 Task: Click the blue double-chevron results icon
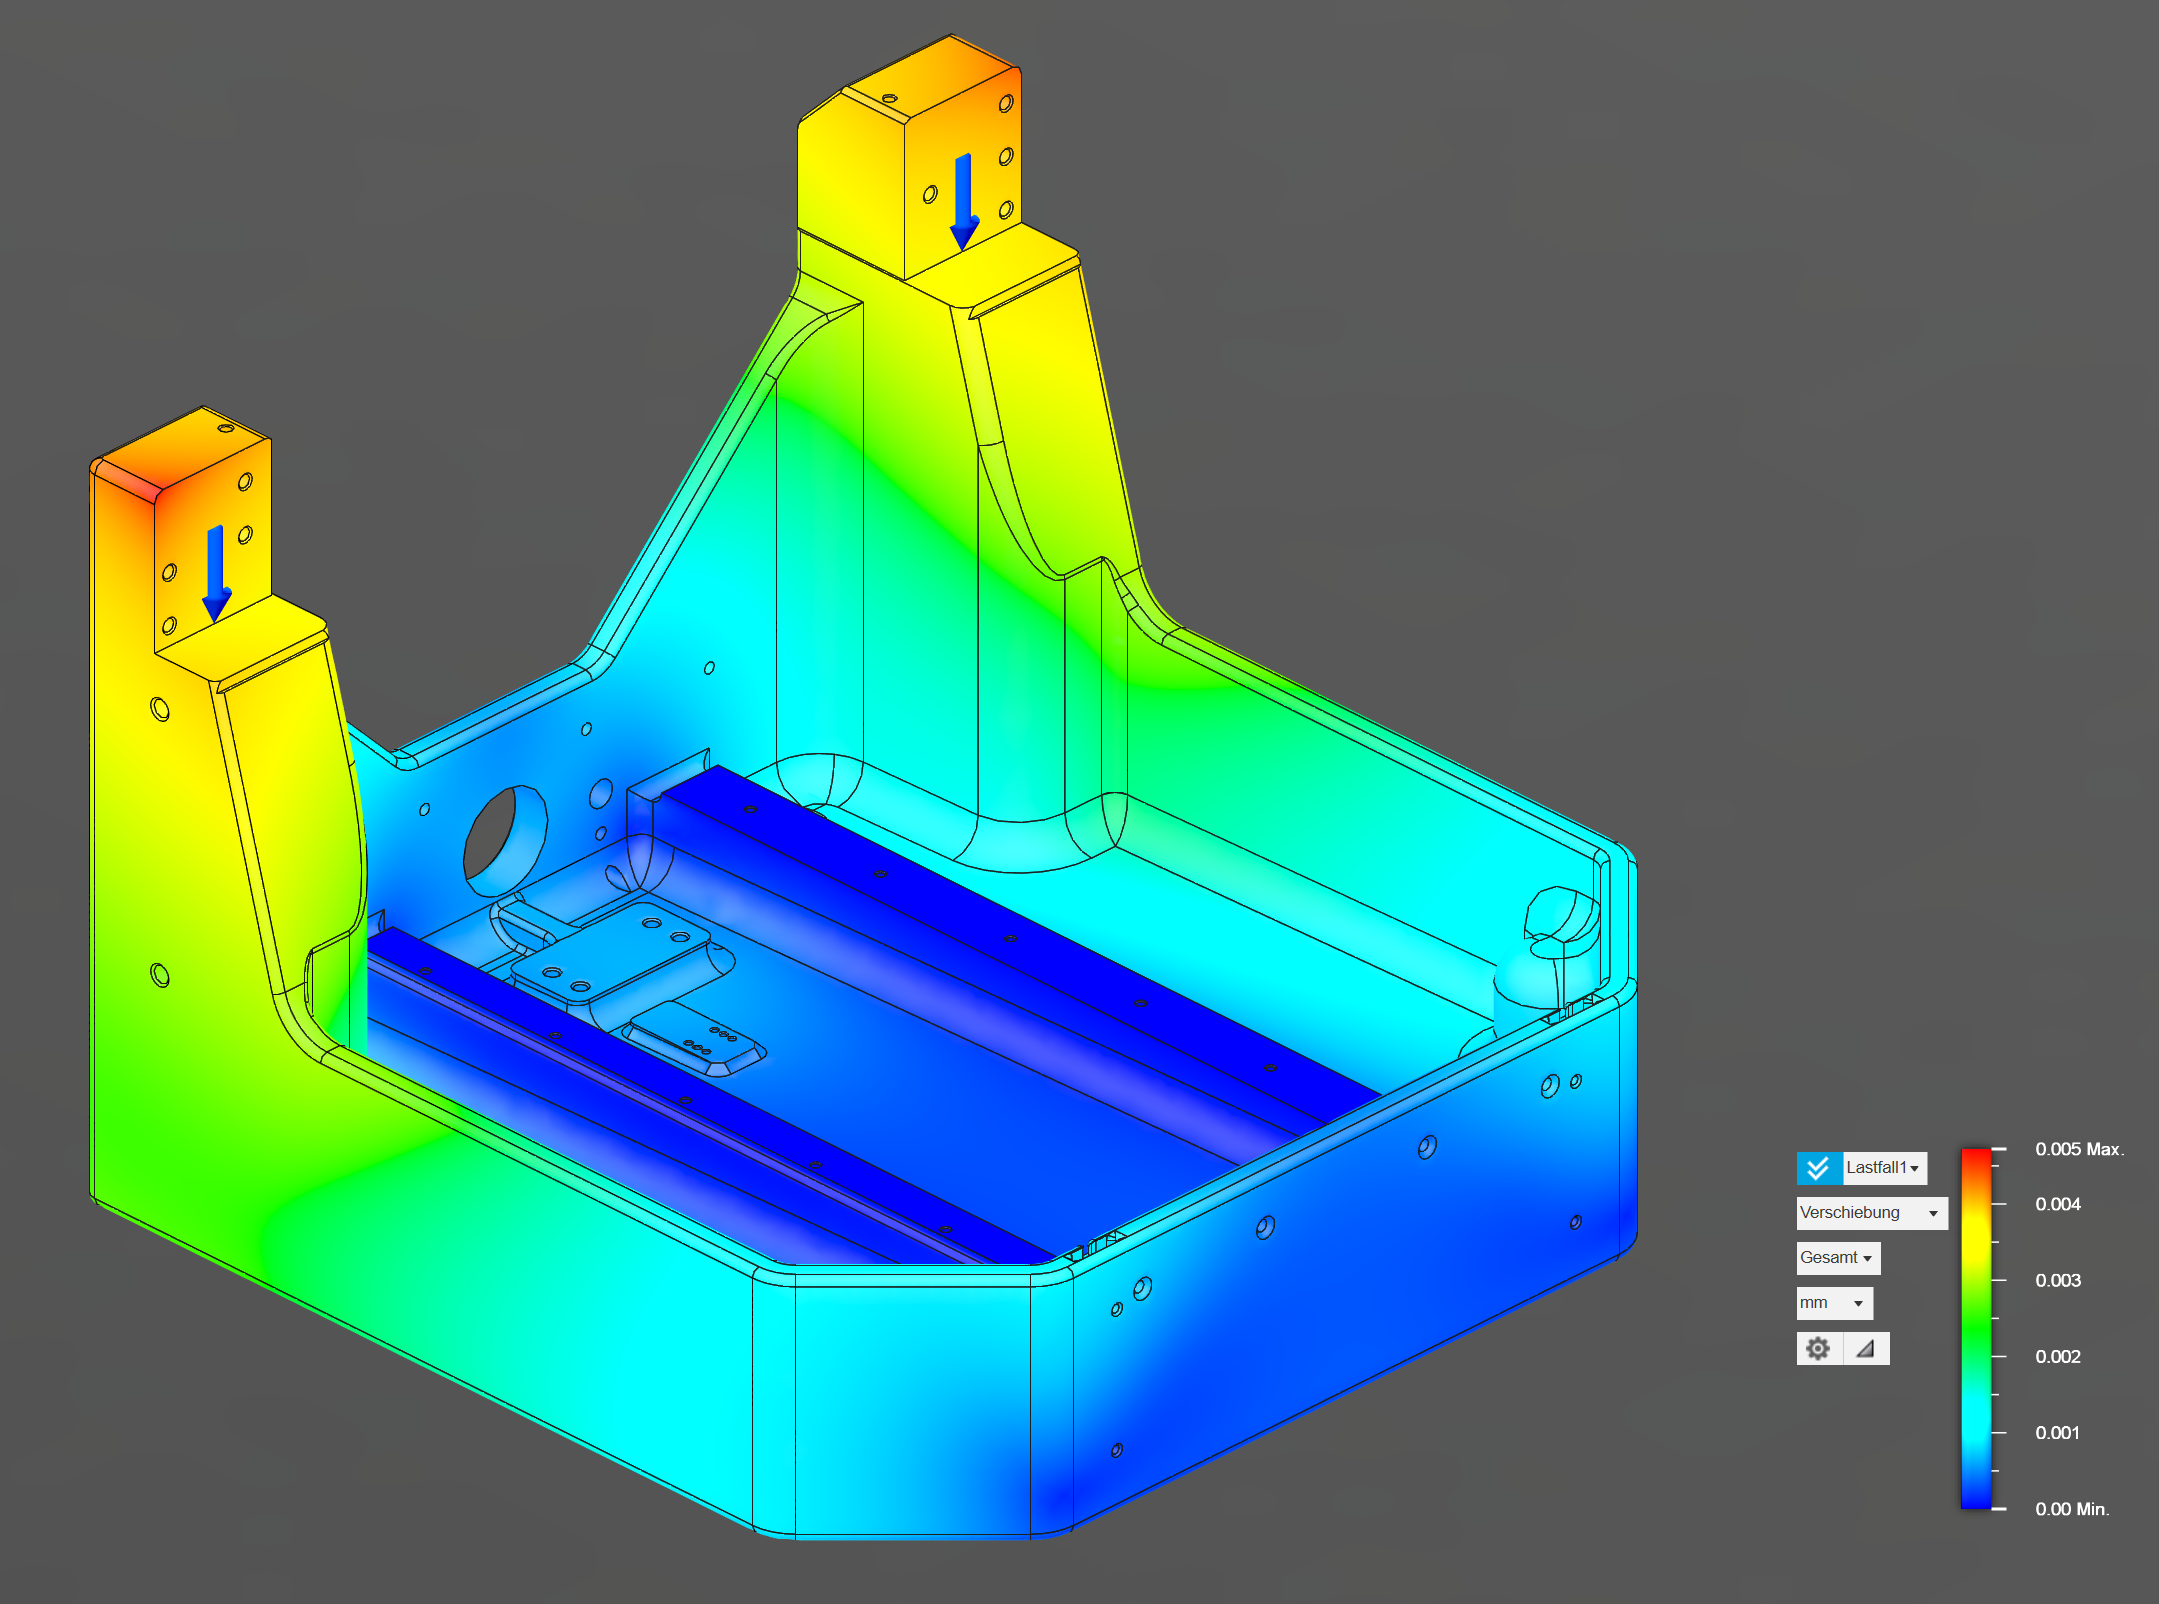point(1818,1168)
